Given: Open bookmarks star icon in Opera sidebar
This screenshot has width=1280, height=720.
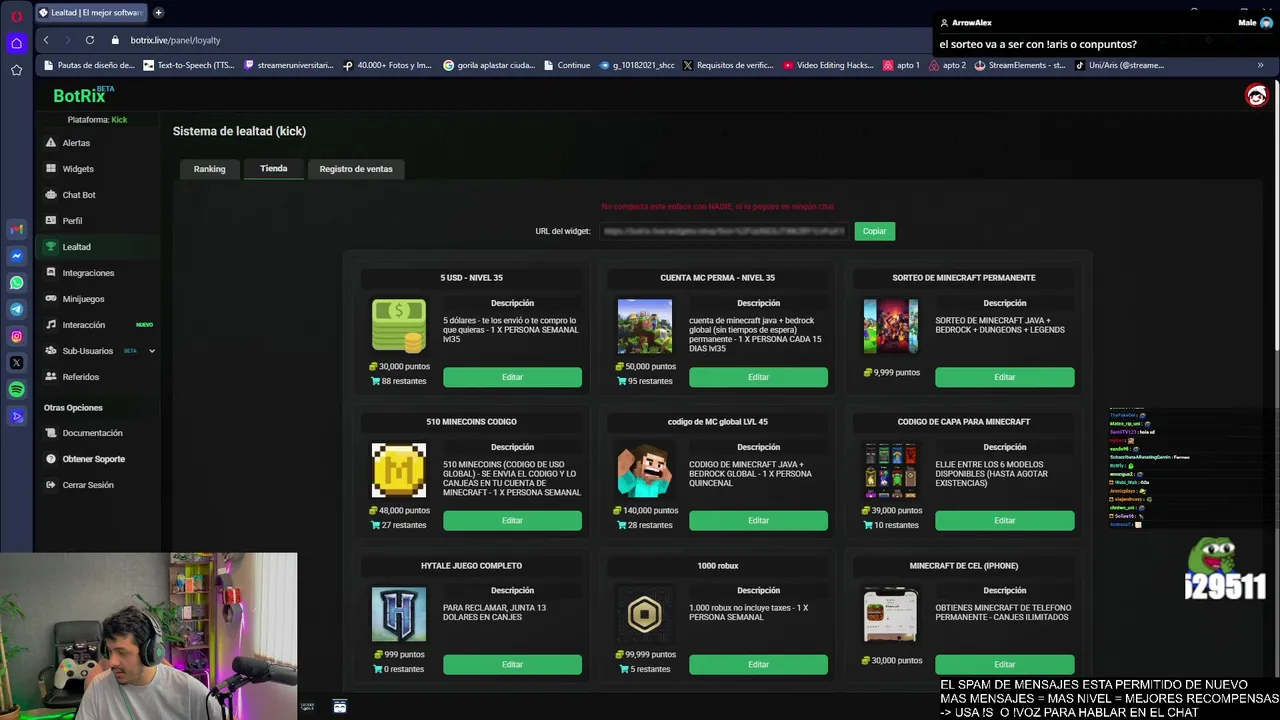Looking at the screenshot, I should [16, 70].
